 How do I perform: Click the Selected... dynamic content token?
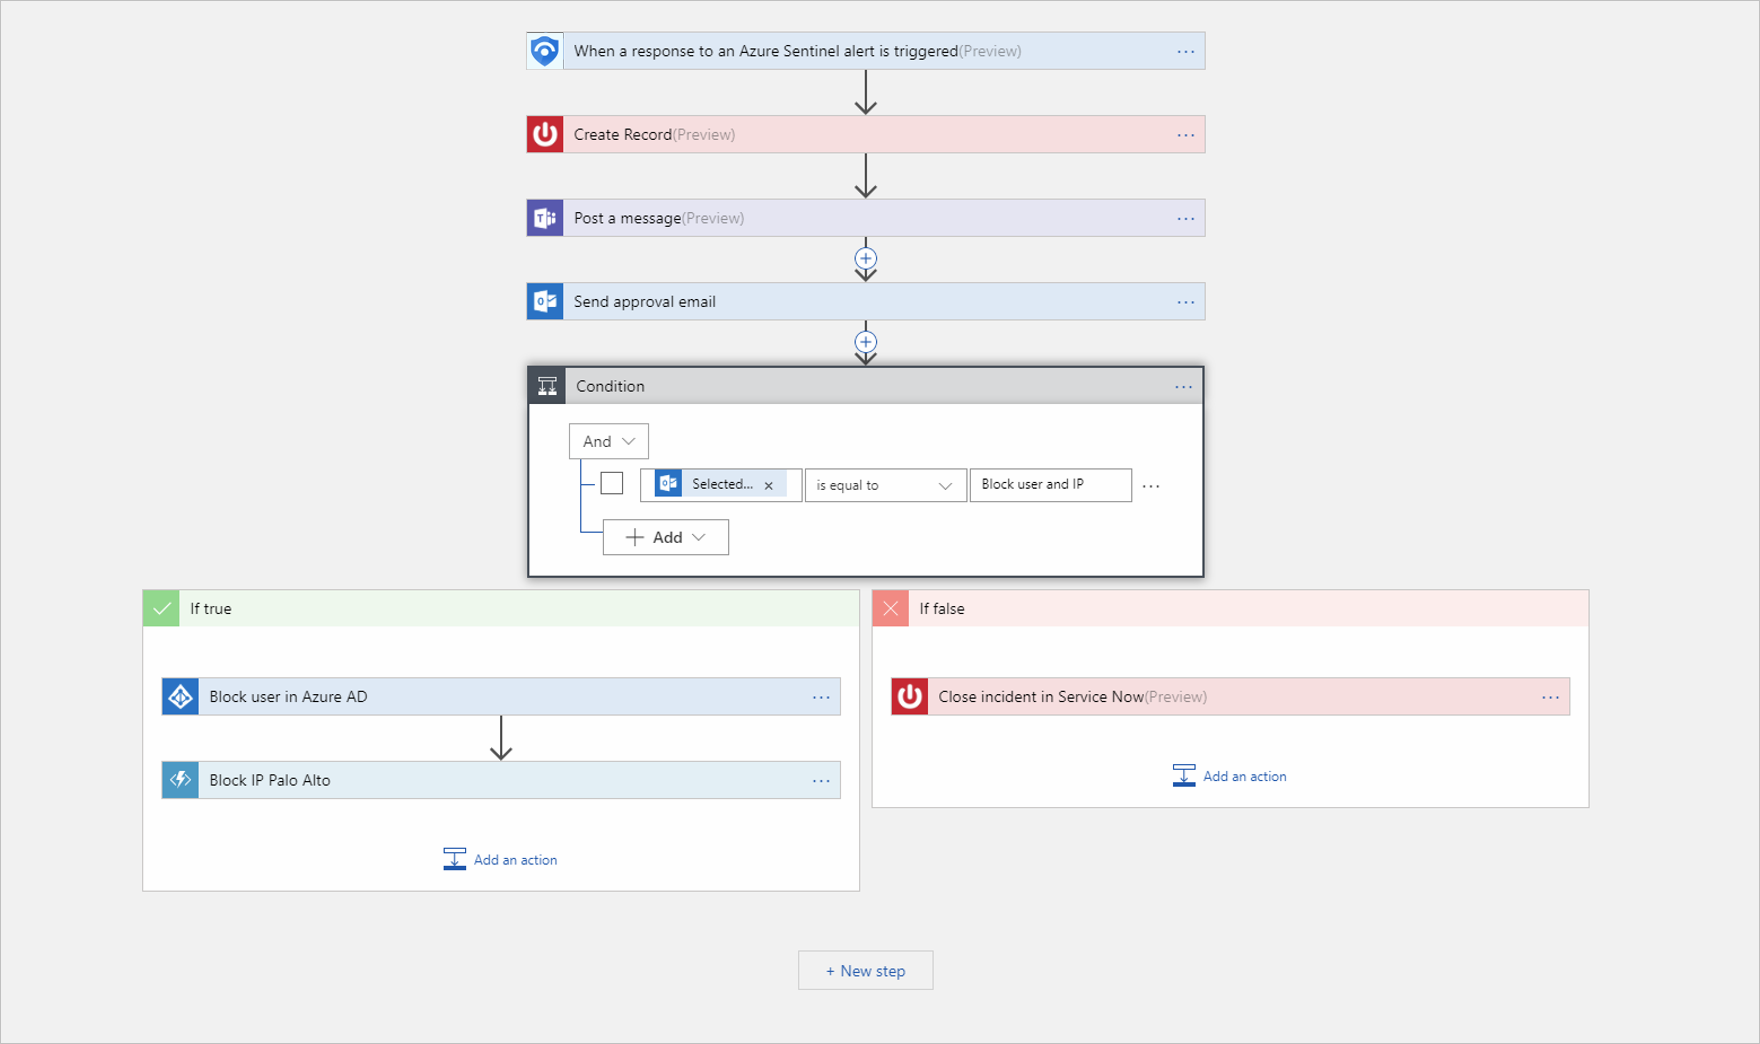(720, 484)
